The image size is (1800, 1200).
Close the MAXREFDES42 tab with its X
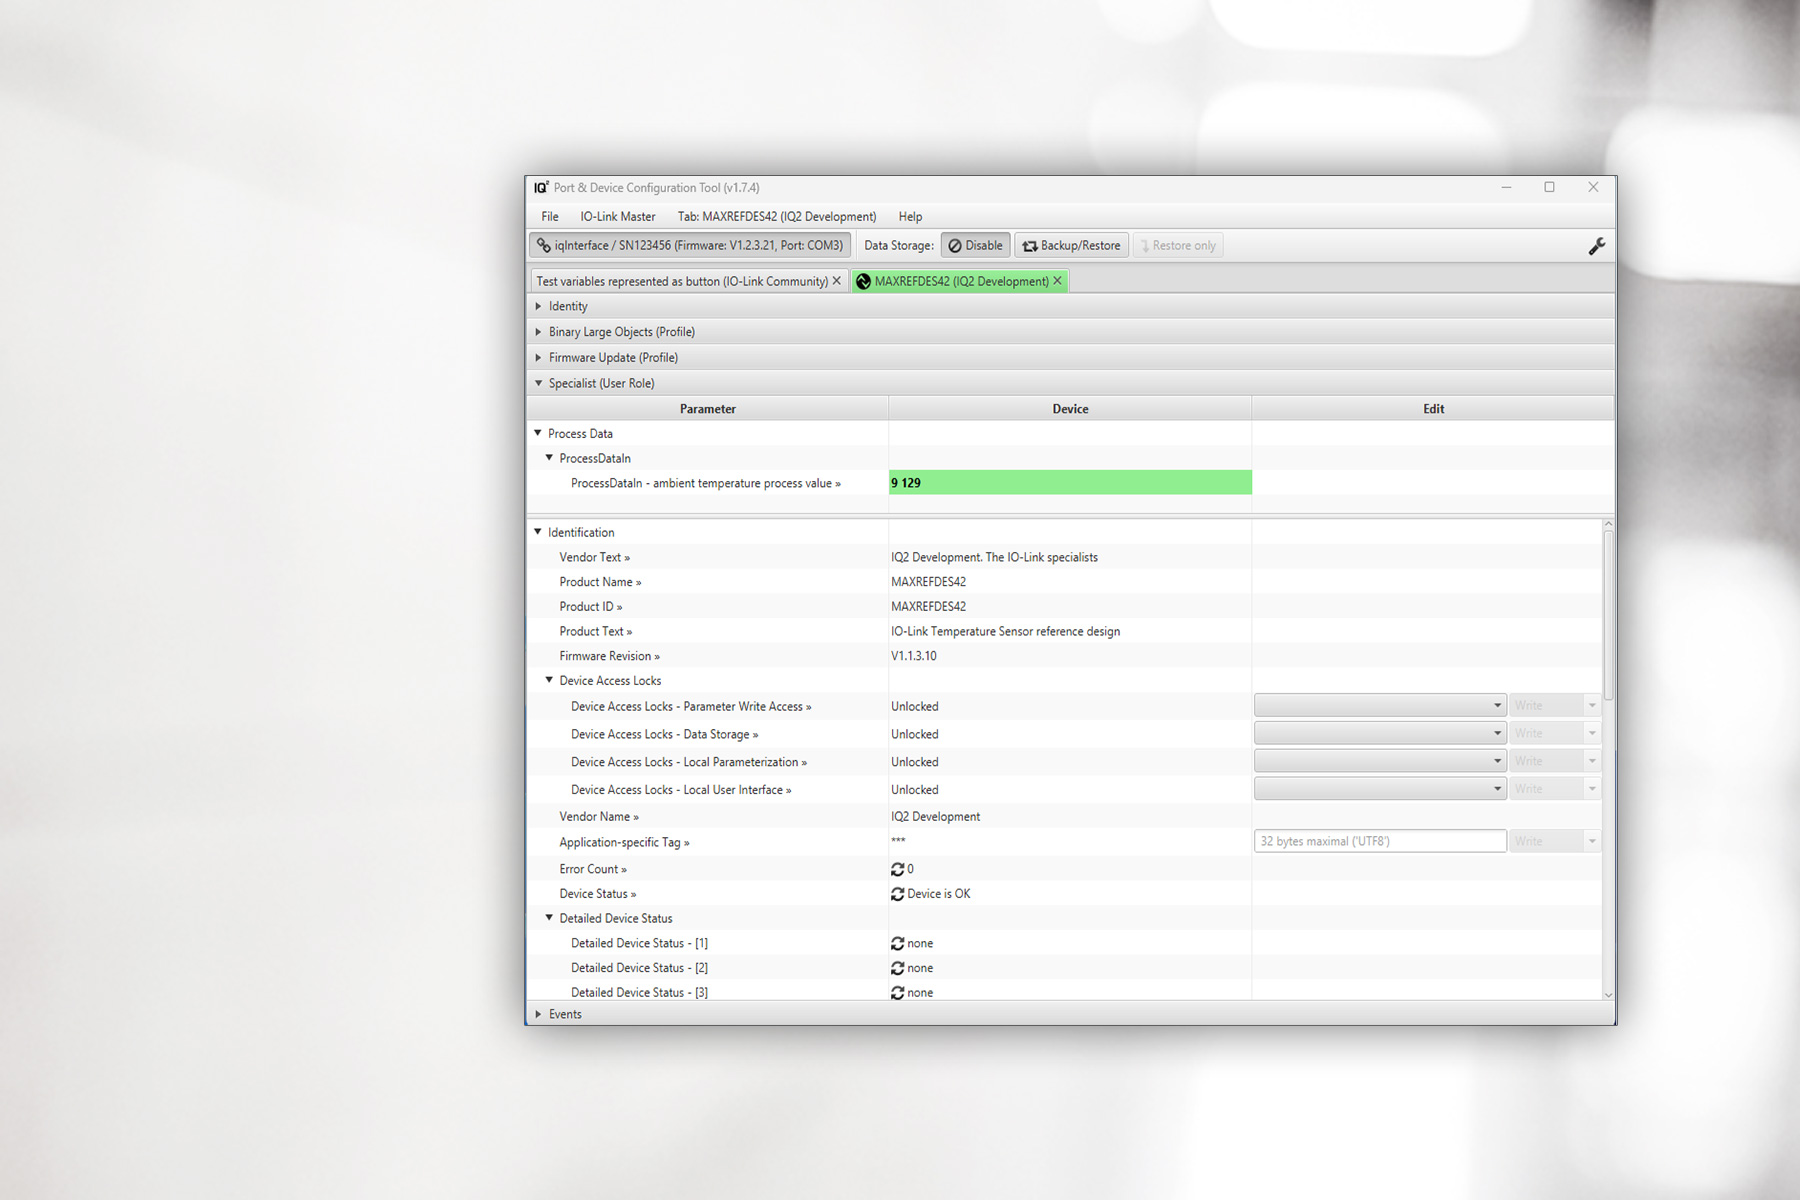click(x=1058, y=281)
